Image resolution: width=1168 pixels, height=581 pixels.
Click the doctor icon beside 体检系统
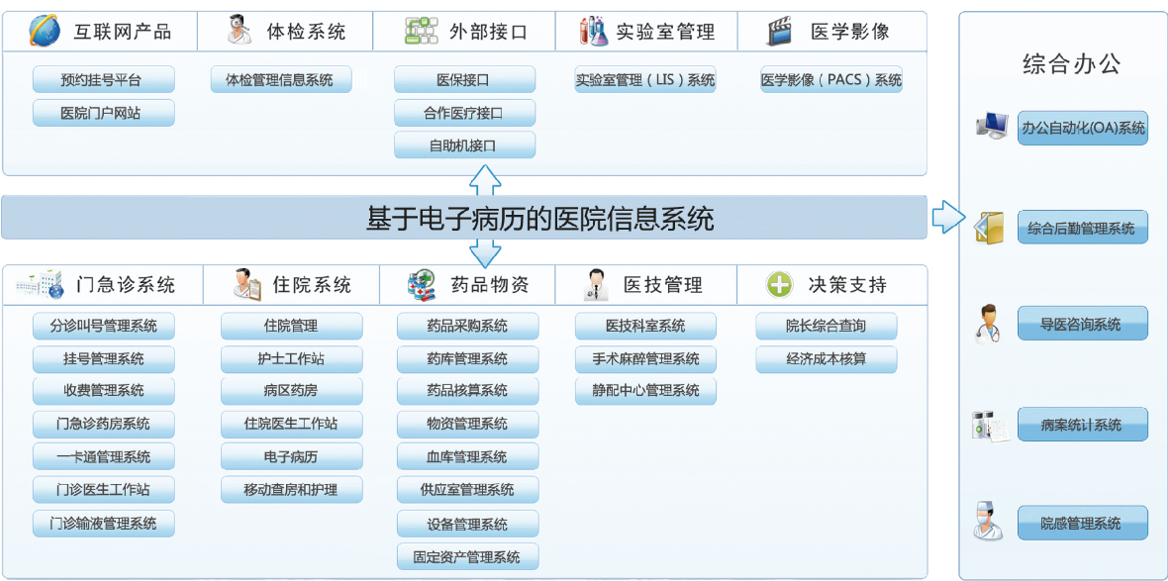(x=238, y=31)
